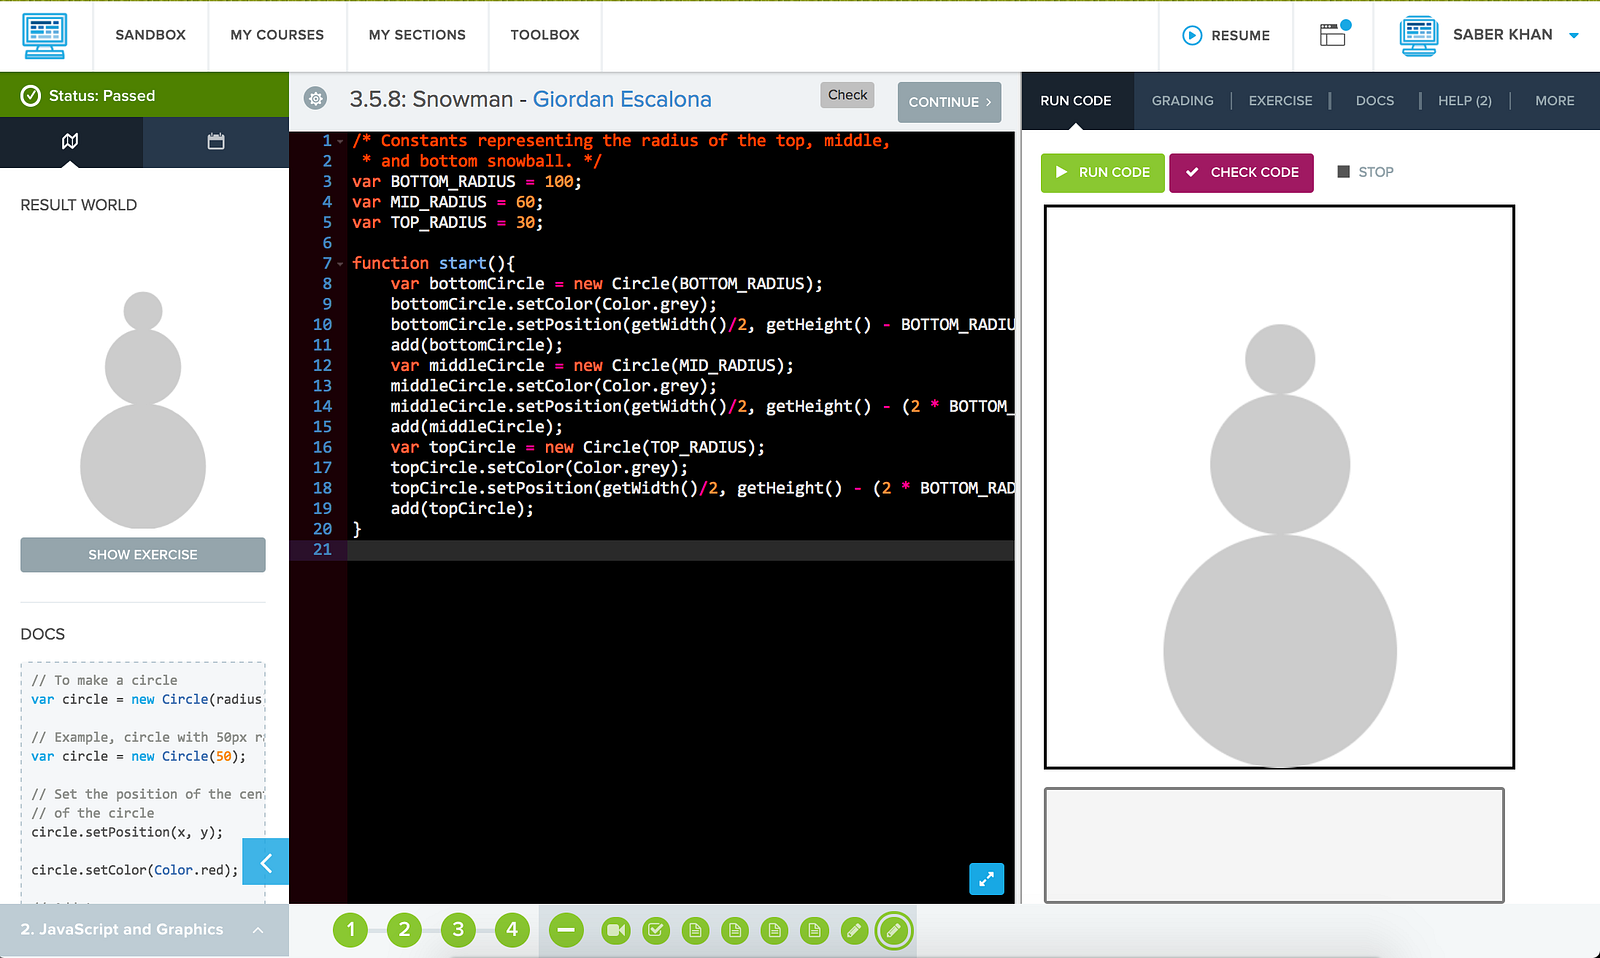Select the map icon sidebar tab

point(70,141)
